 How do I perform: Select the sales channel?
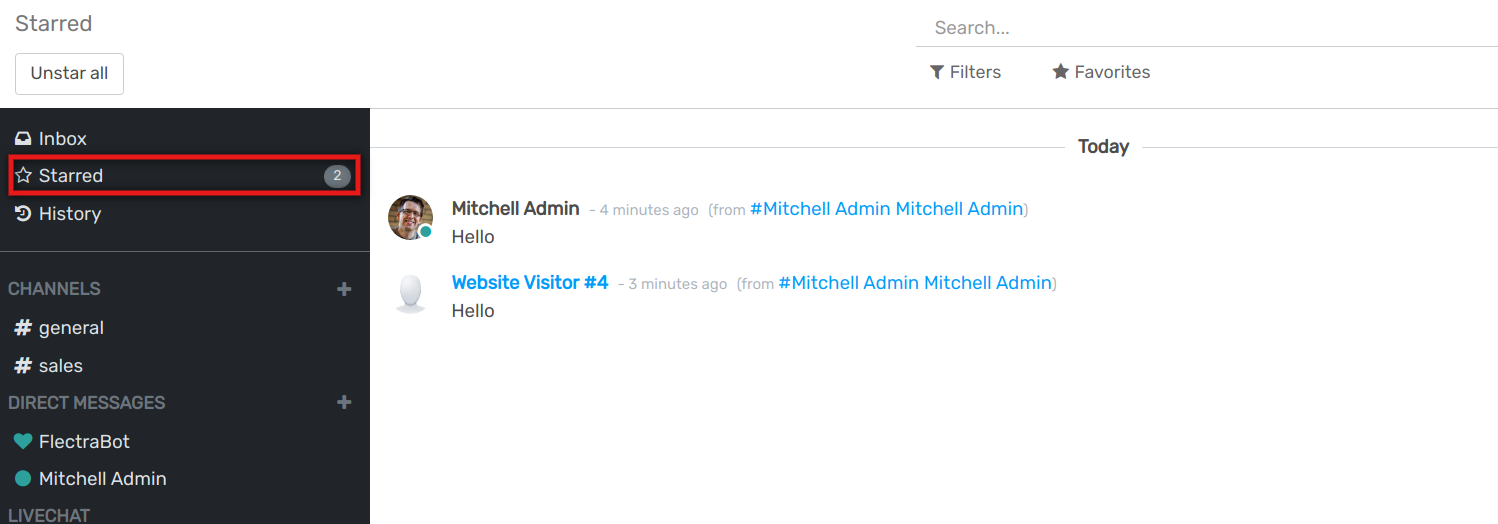(x=61, y=366)
